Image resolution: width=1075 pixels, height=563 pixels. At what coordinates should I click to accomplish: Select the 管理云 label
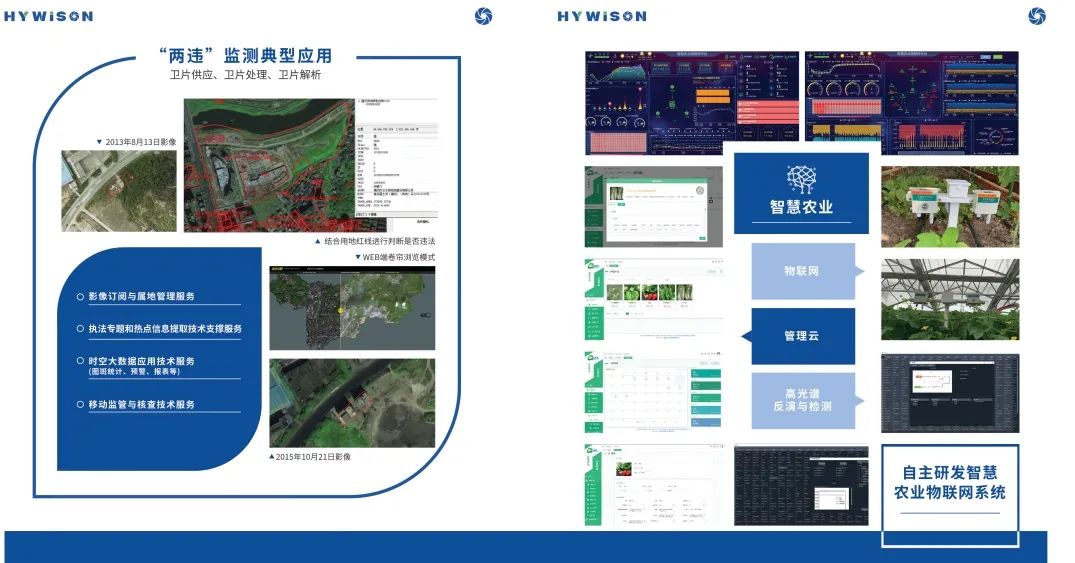pyautogui.click(x=801, y=336)
